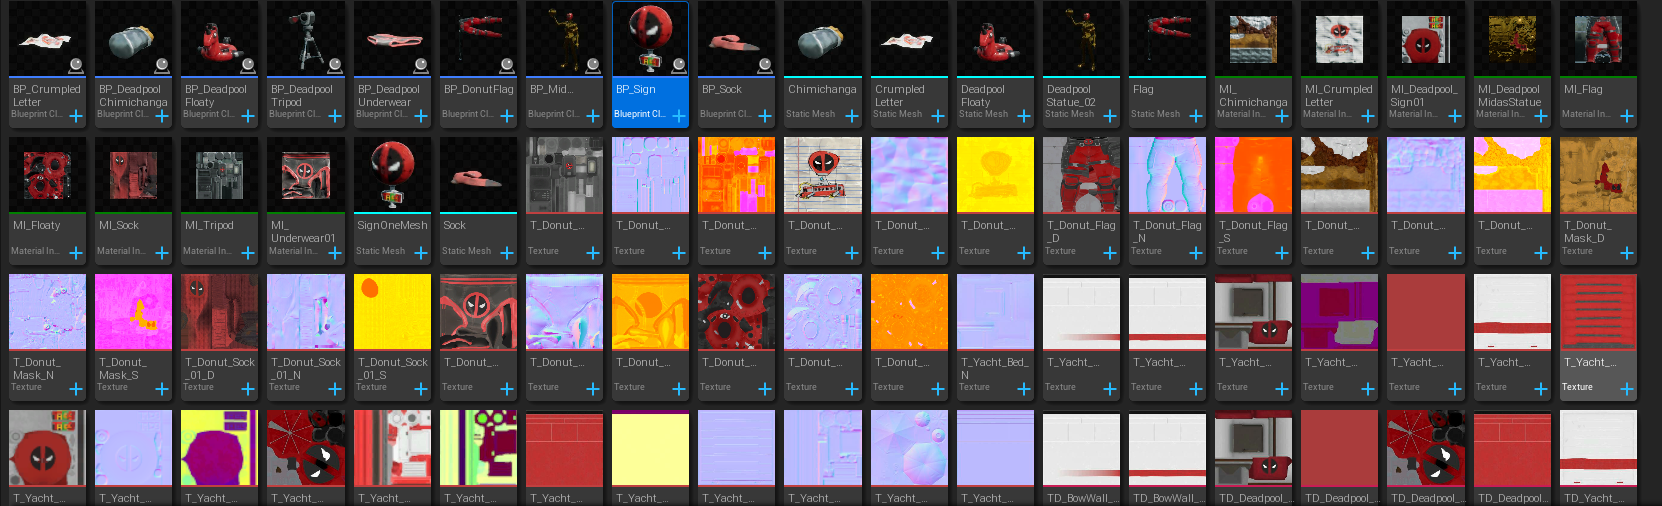This screenshot has height=506, width=1662.
Task: Click the plus icon on Chimichanga Static Mesh tile
Action: (852, 117)
